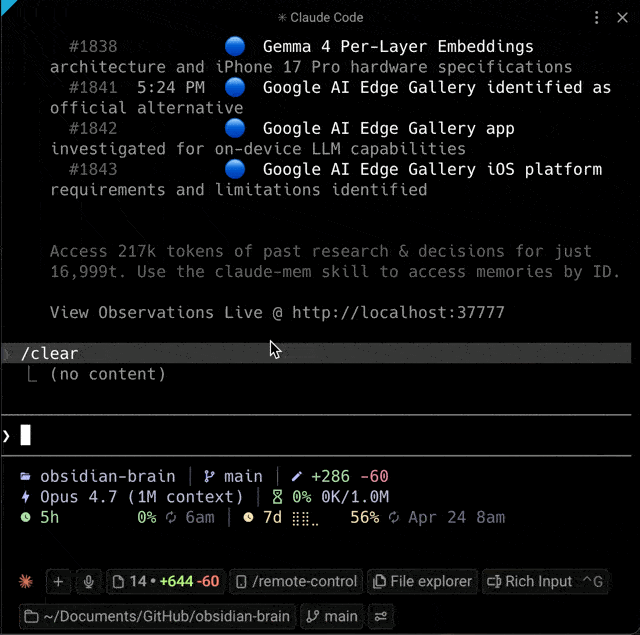Click the 5:24 PM timestamp
The width and height of the screenshot is (640, 635).
(x=171, y=87)
